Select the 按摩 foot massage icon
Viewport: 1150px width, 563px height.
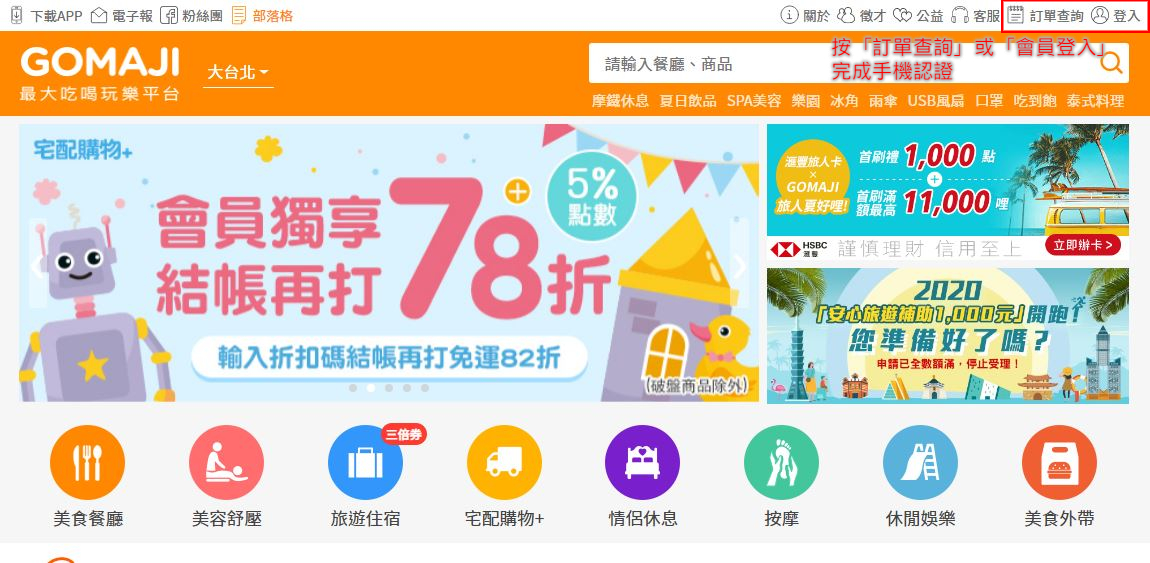(781, 463)
